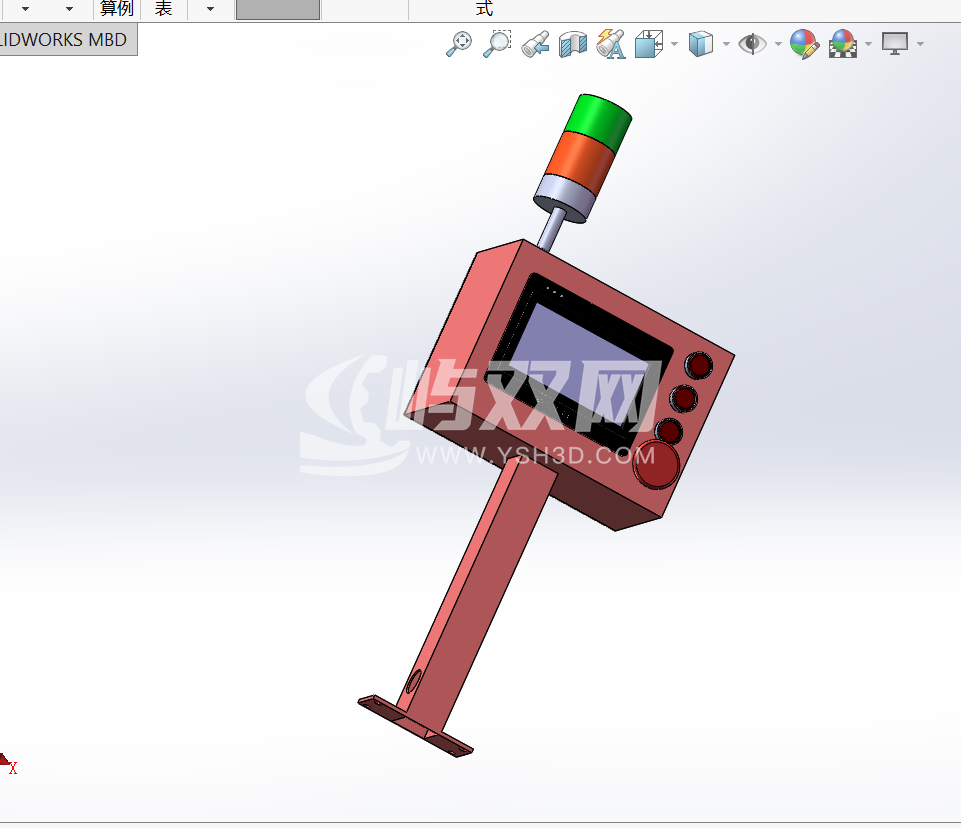Expand the View Orientation dropdown arrow

tap(675, 44)
